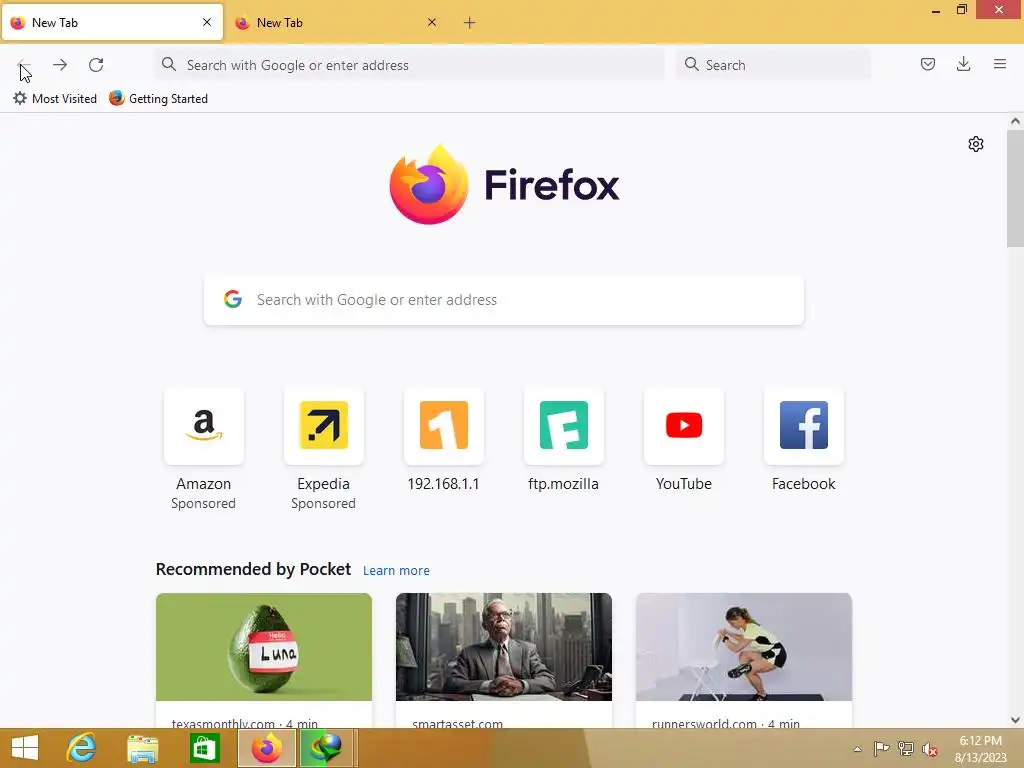Viewport: 1024px width, 768px height.
Task: Focus the toolbar Search box
Action: click(773, 65)
